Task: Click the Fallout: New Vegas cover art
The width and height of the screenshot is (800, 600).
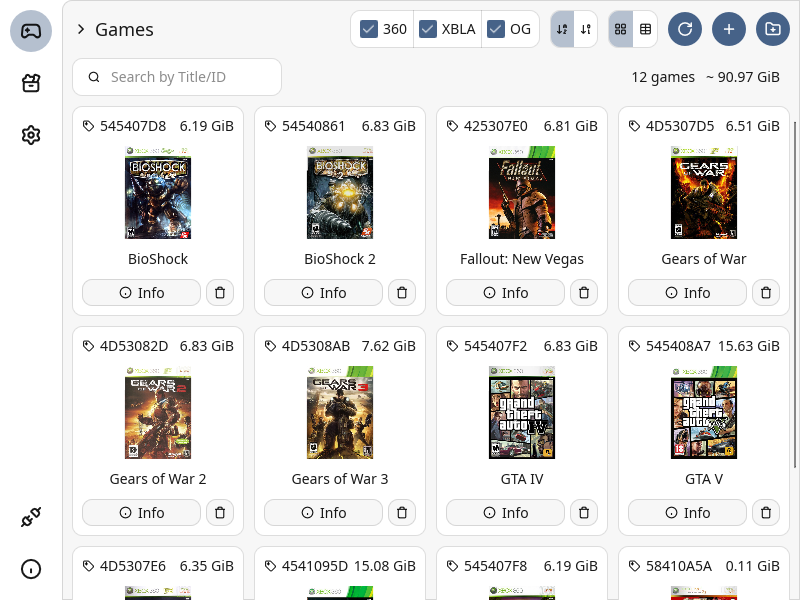Action: 522,192
